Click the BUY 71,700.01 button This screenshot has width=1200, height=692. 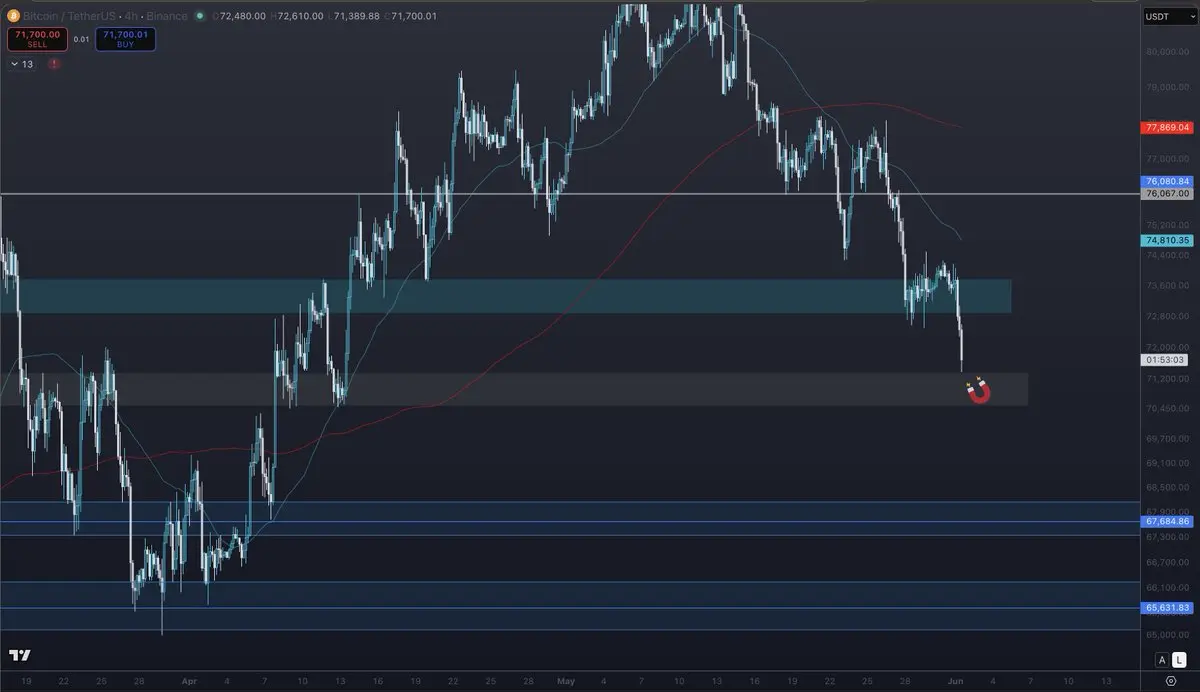tap(126, 39)
